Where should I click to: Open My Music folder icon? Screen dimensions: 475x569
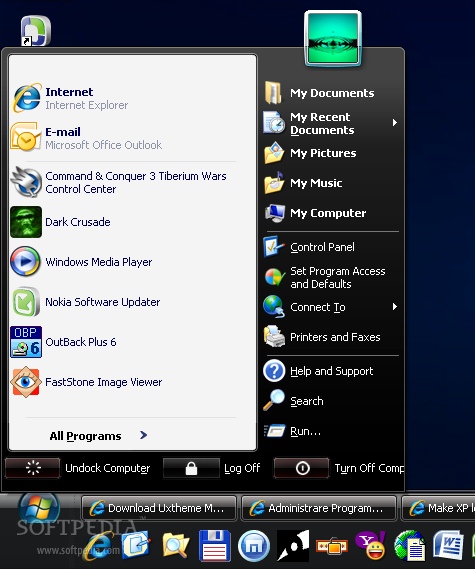(274, 183)
